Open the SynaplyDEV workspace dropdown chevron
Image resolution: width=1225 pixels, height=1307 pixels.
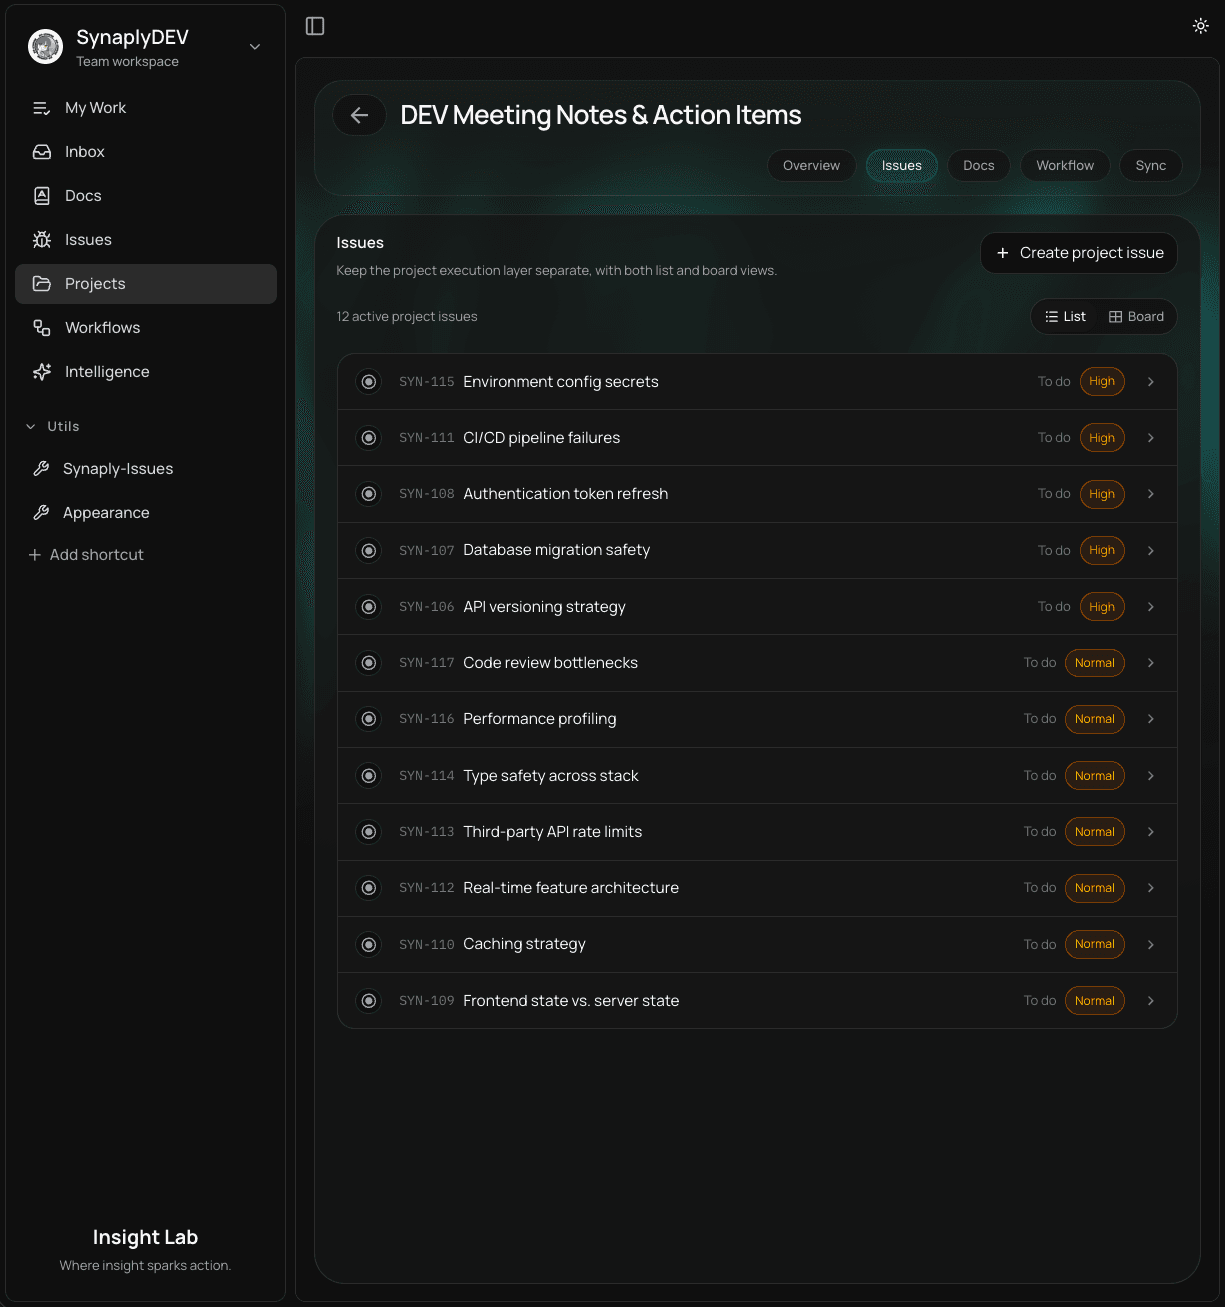255,47
